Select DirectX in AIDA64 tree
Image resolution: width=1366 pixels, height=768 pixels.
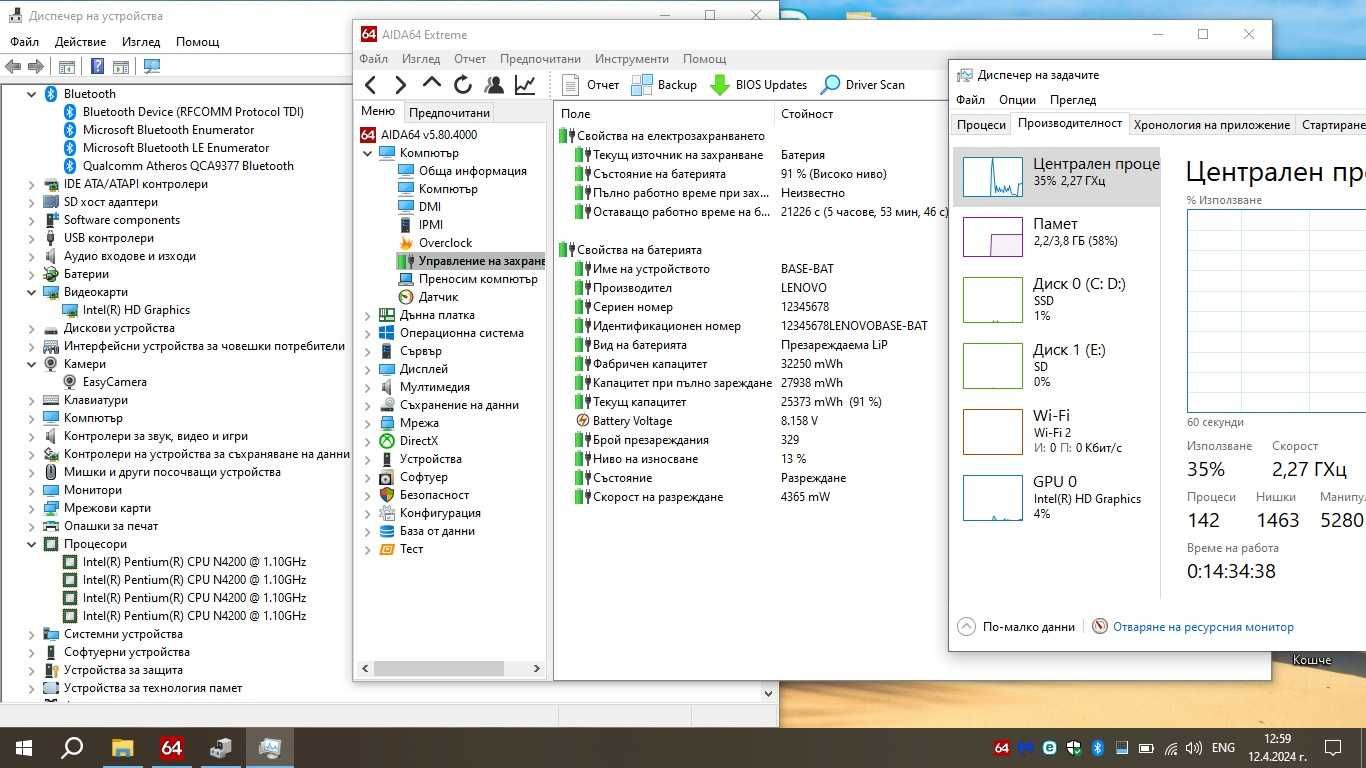(x=418, y=441)
